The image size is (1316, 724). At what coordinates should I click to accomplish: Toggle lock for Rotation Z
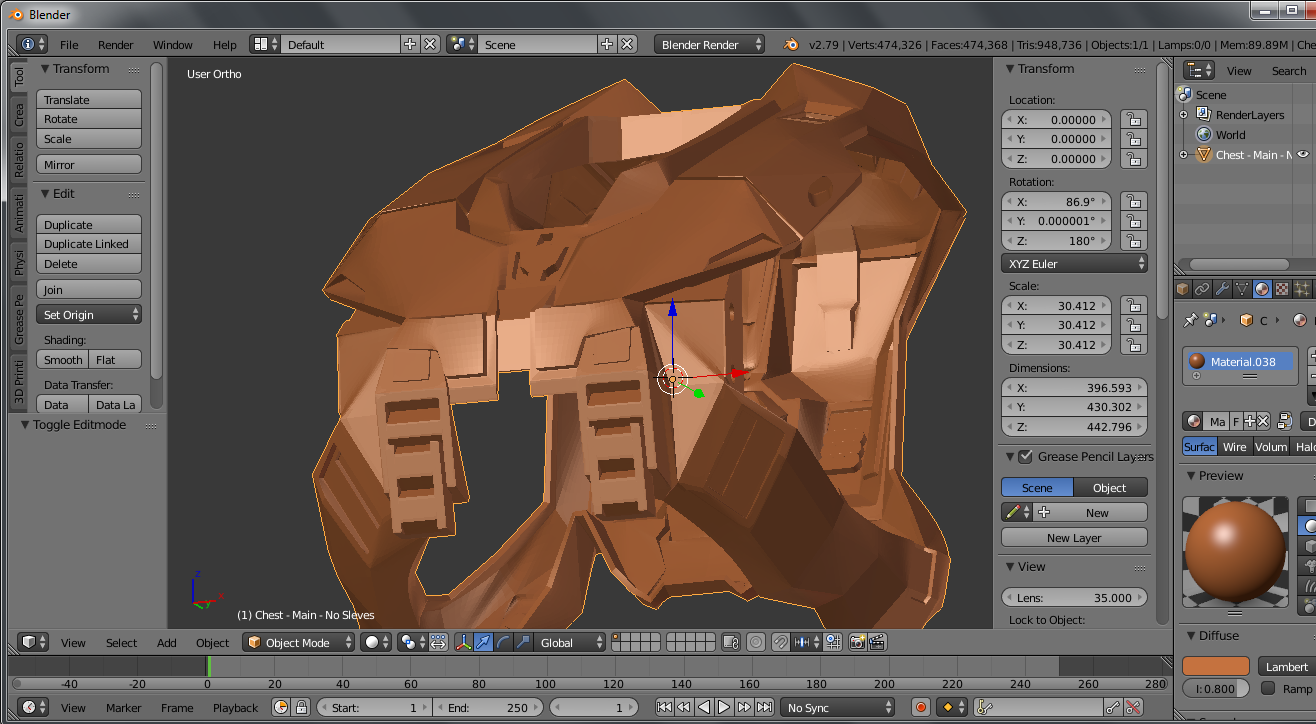coord(1132,241)
